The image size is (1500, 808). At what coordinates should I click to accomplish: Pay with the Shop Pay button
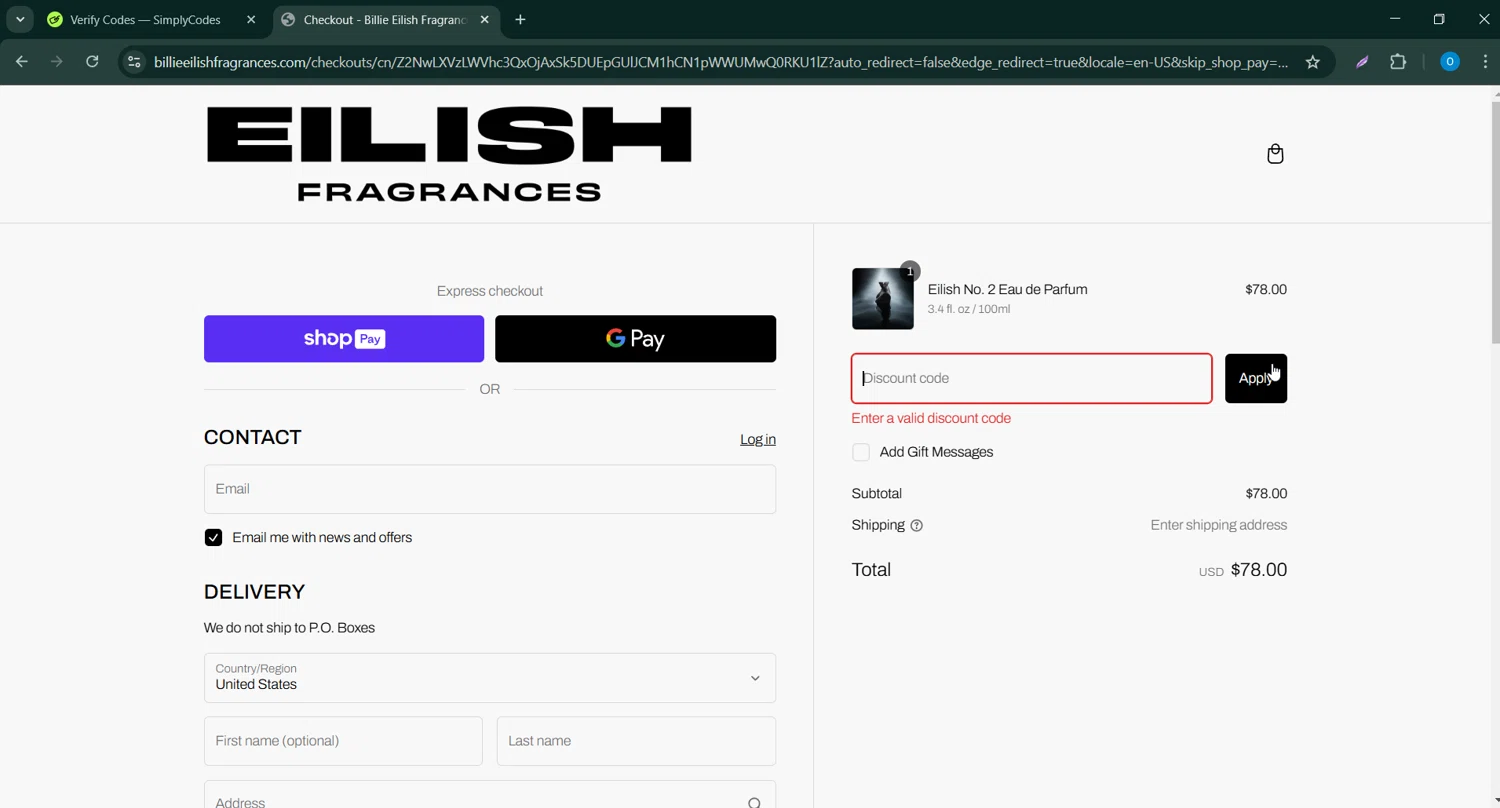[344, 339]
